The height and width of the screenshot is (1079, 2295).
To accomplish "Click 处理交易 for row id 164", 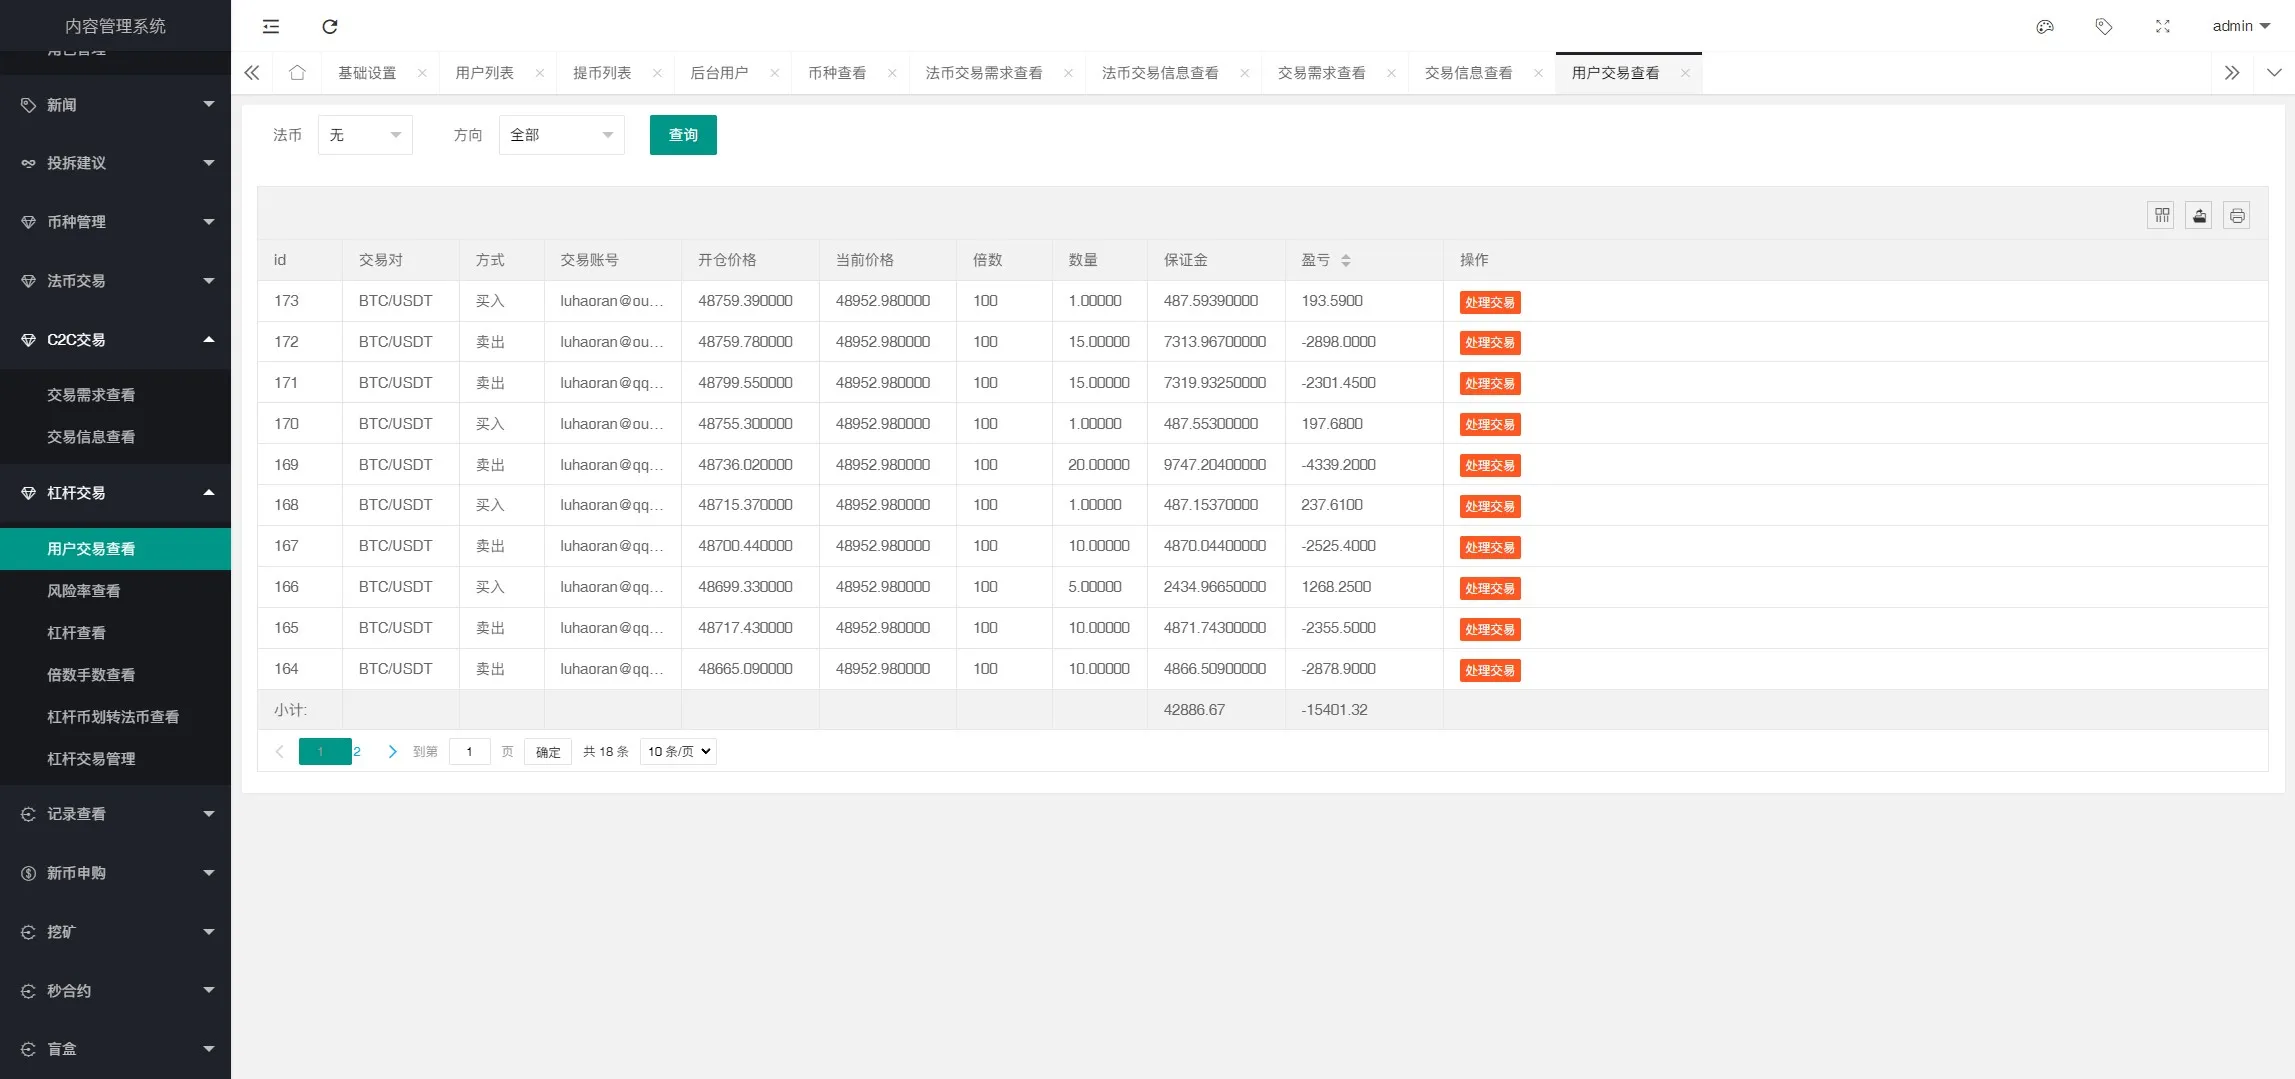I will (1490, 671).
